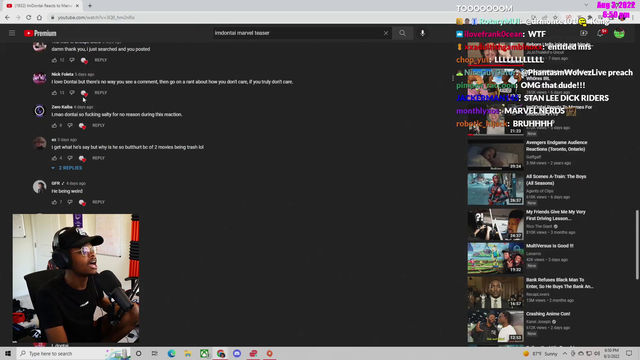Like the 'damn thank you' comment
640x360 pixels.
pyautogui.click(x=54, y=60)
